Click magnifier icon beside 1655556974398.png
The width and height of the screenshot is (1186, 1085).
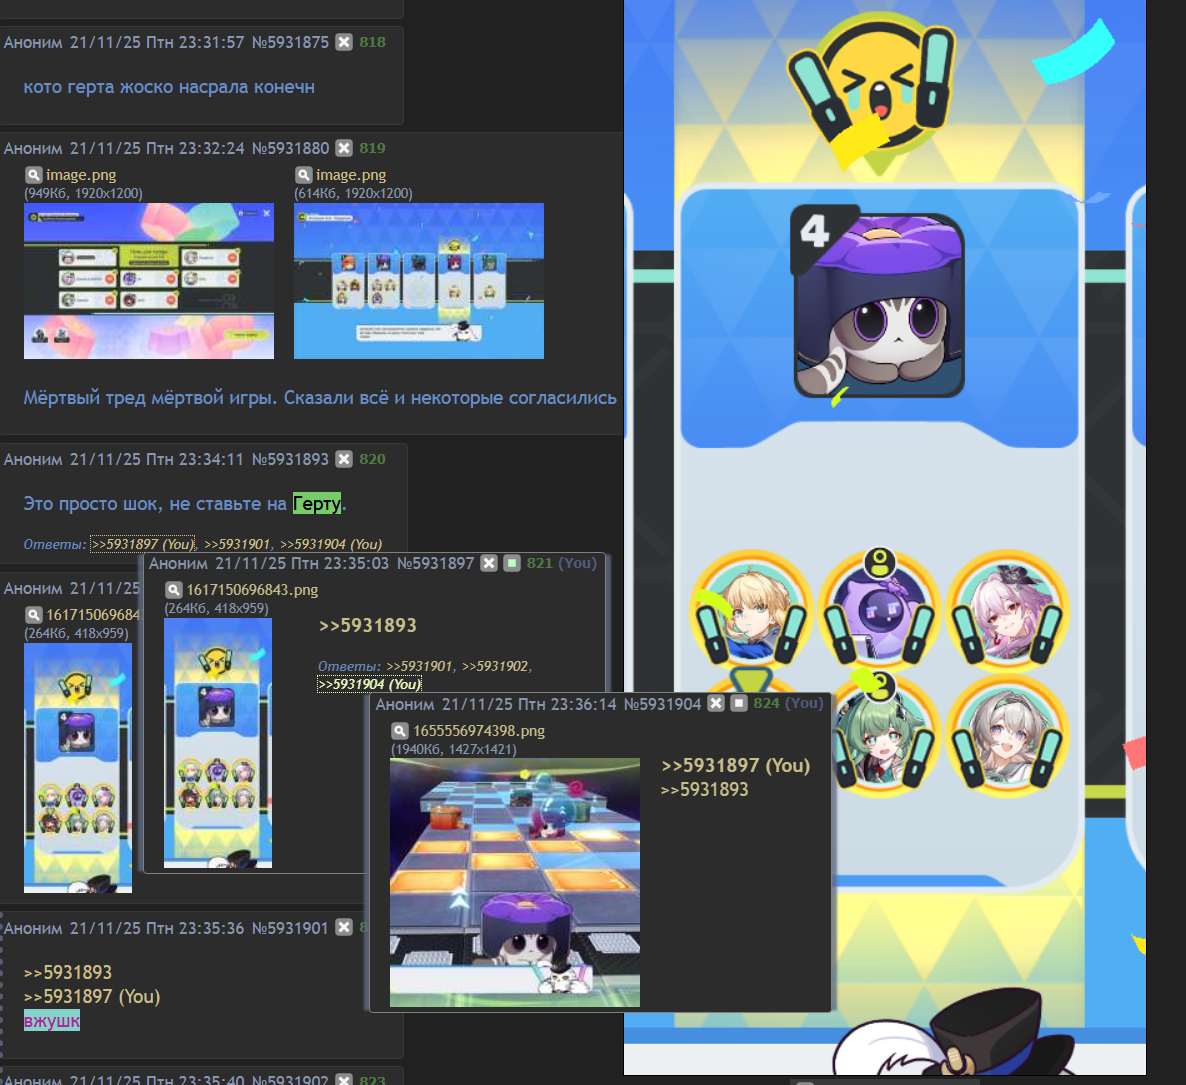(400, 731)
